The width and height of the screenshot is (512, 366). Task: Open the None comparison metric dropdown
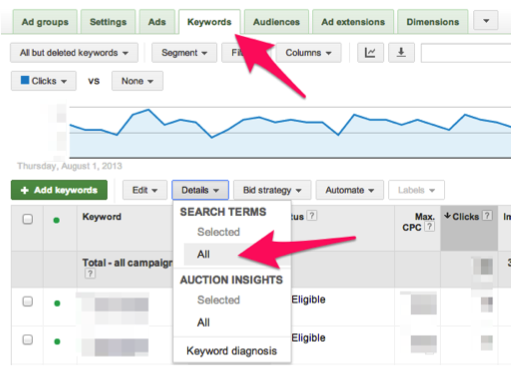point(137,81)
